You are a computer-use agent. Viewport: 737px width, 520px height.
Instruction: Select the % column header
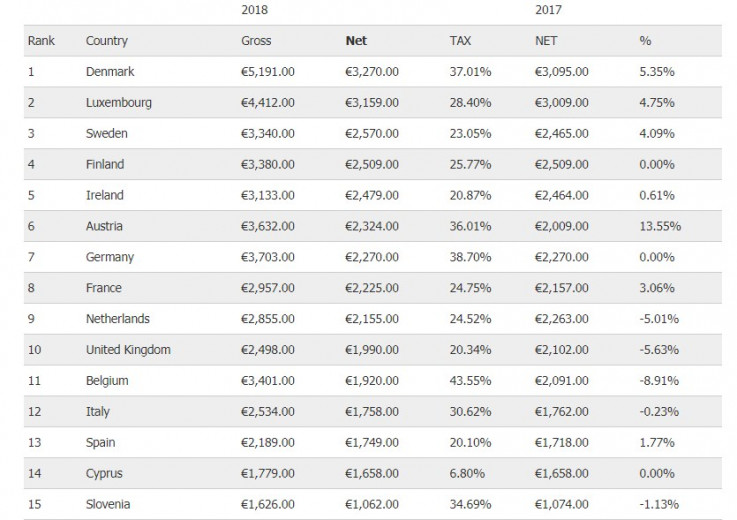(x=645, y=41)
